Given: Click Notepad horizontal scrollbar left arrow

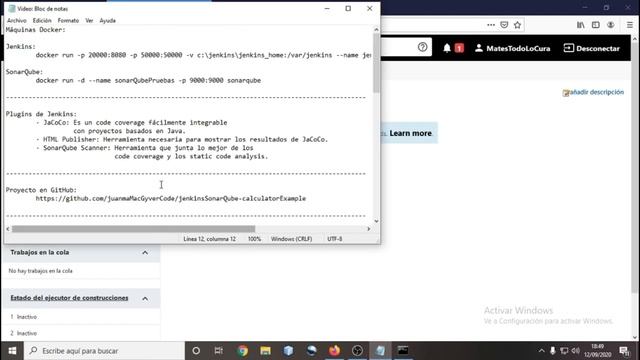Looking at the screenshot, I should pyautogui.click(x=8, y=229).
